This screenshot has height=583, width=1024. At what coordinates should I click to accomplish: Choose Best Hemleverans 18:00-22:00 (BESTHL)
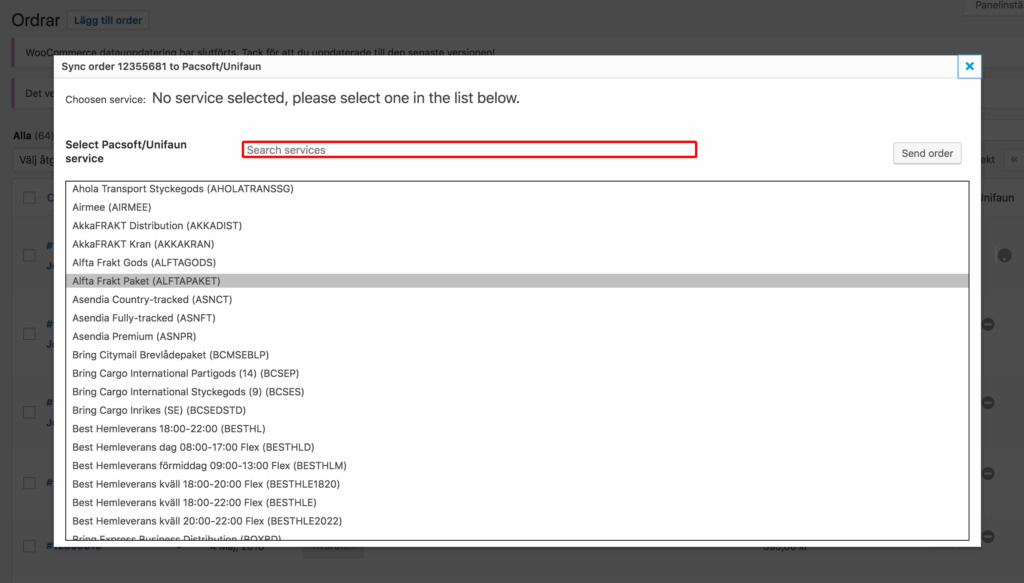tap(167, 429)
